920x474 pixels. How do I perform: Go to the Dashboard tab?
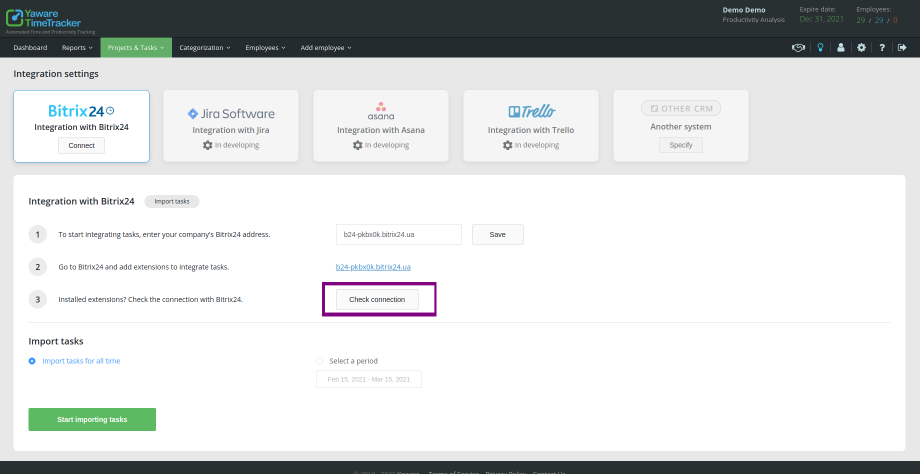(31, 48)
